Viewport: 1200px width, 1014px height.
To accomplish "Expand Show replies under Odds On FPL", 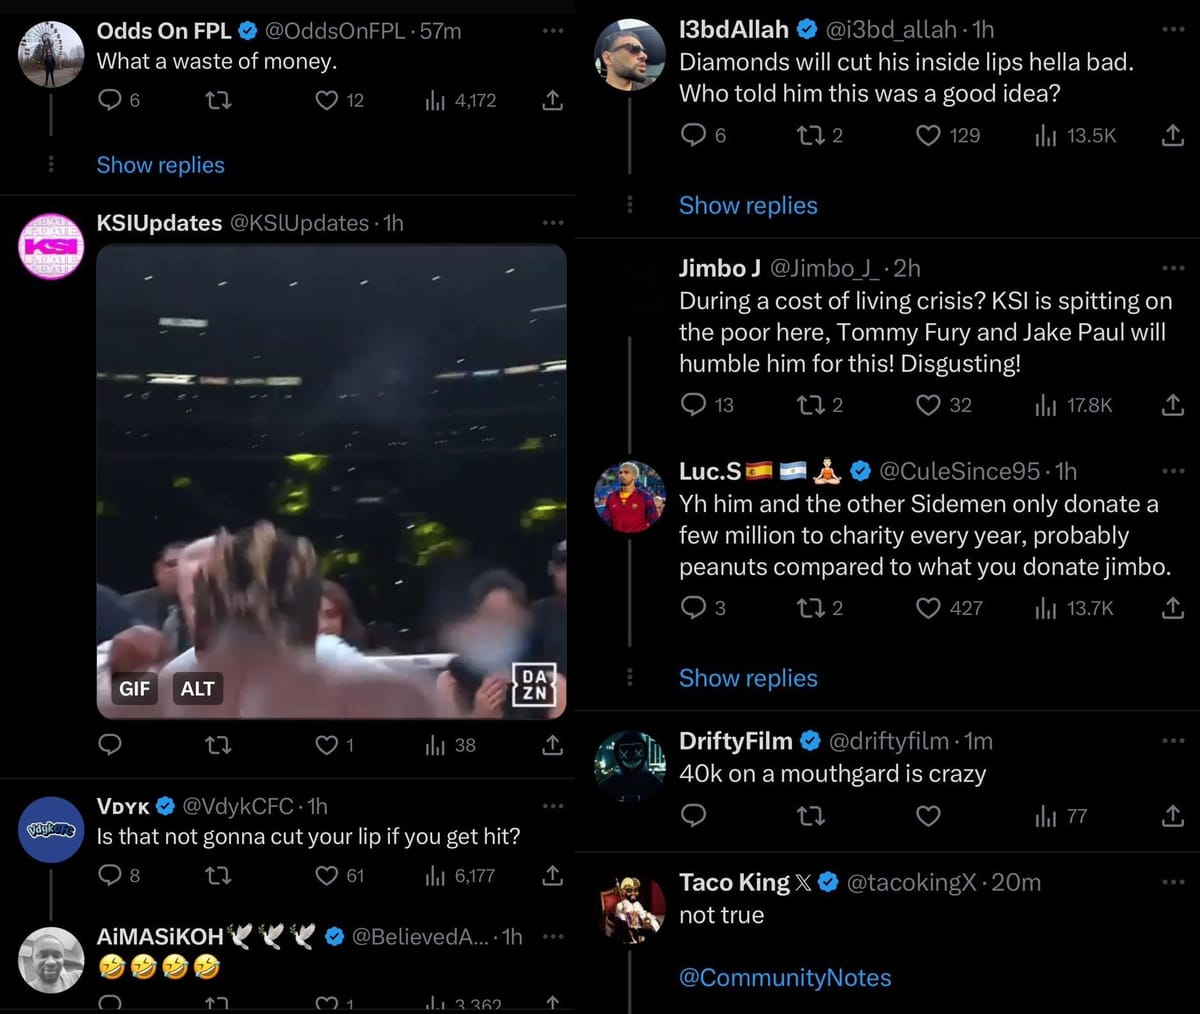I will click(160, 165).
